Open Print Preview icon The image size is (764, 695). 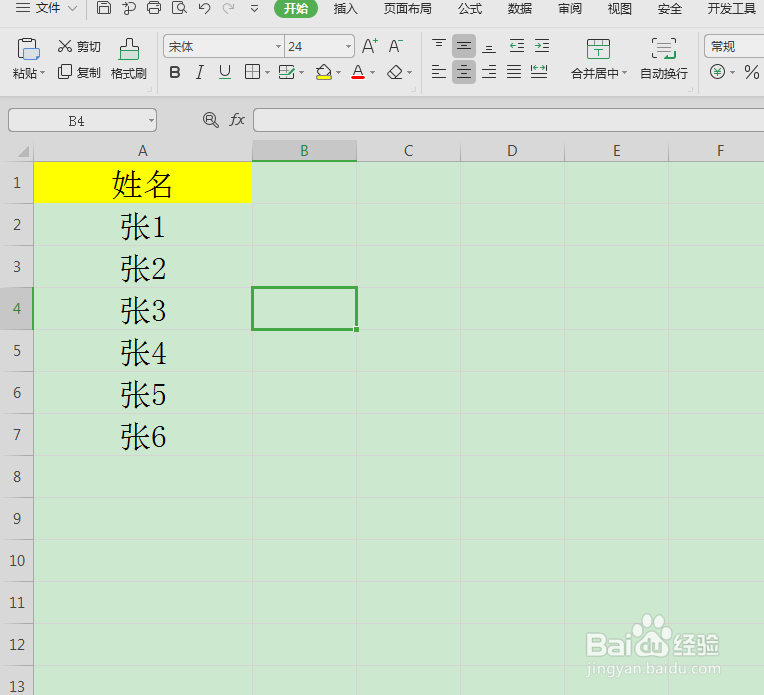[179, 8]
